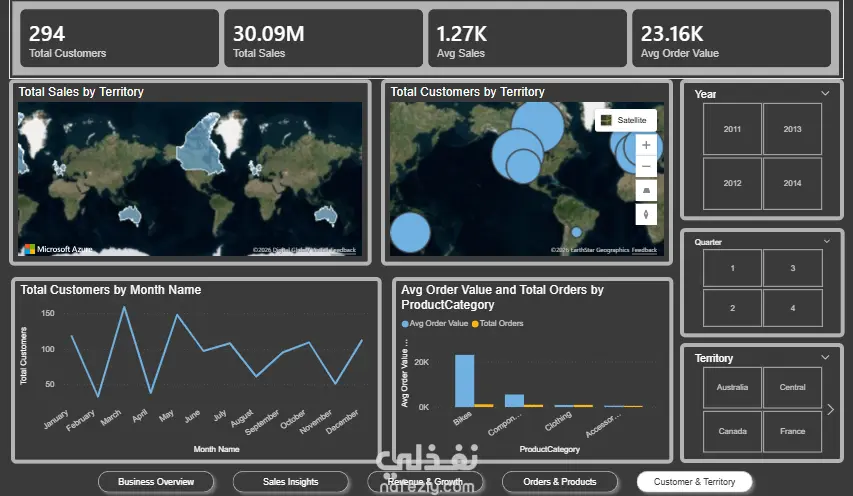853x496 pixels.
Task: Select quarter 3 in Quarter slicer
Action: pyautogui.click(x=793, y=268)
